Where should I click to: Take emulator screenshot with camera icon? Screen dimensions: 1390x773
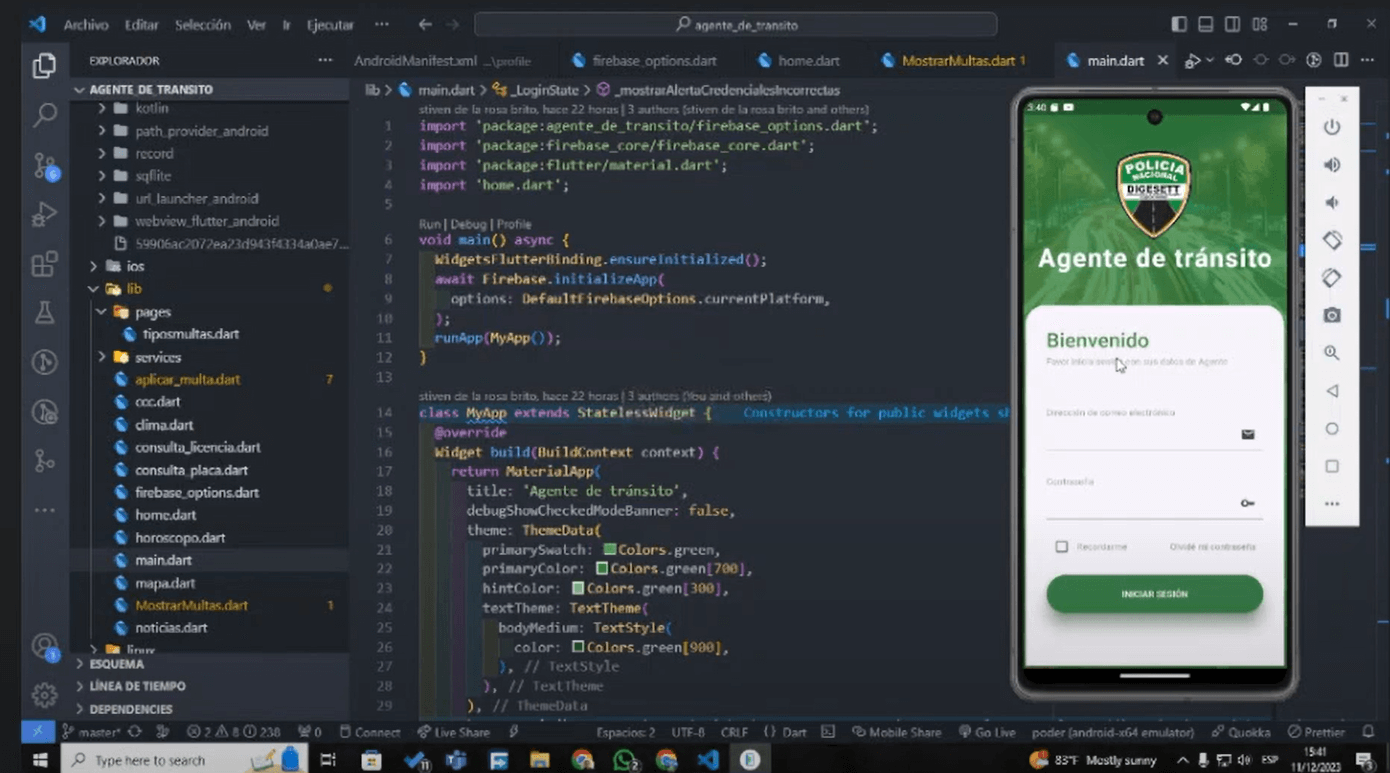(1332, 315)
